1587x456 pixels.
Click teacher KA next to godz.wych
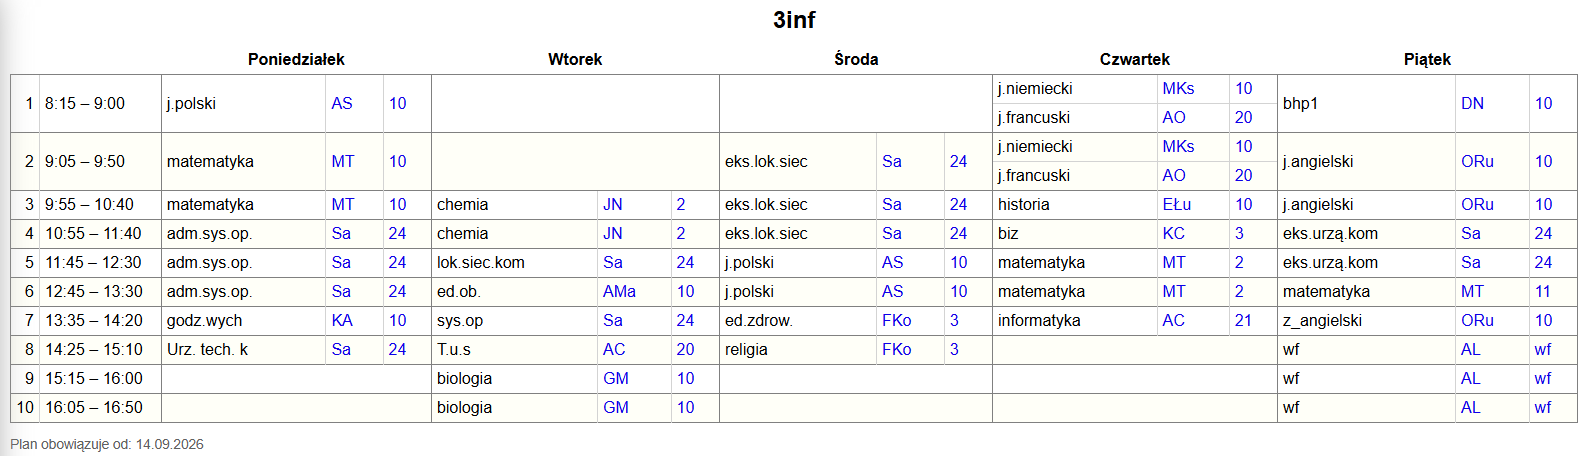click(x=342, y=320)
